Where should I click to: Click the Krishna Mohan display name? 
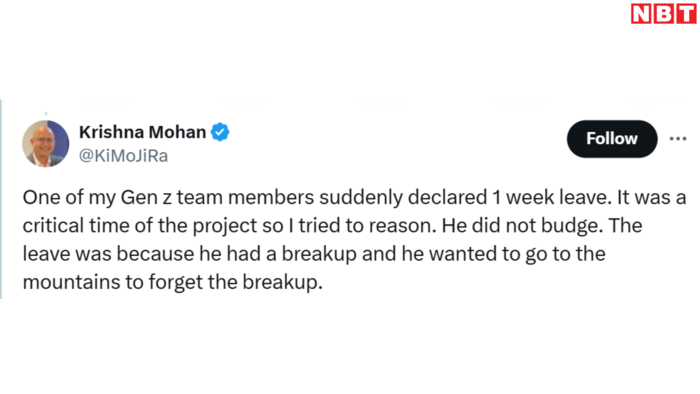(142, 132)
